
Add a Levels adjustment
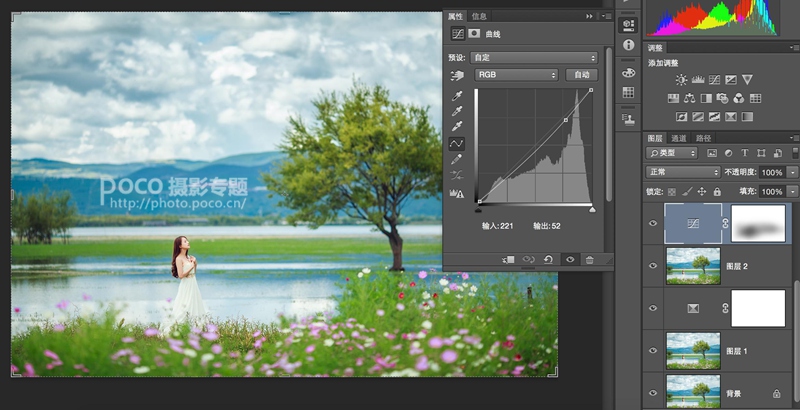tap(698, 80)
